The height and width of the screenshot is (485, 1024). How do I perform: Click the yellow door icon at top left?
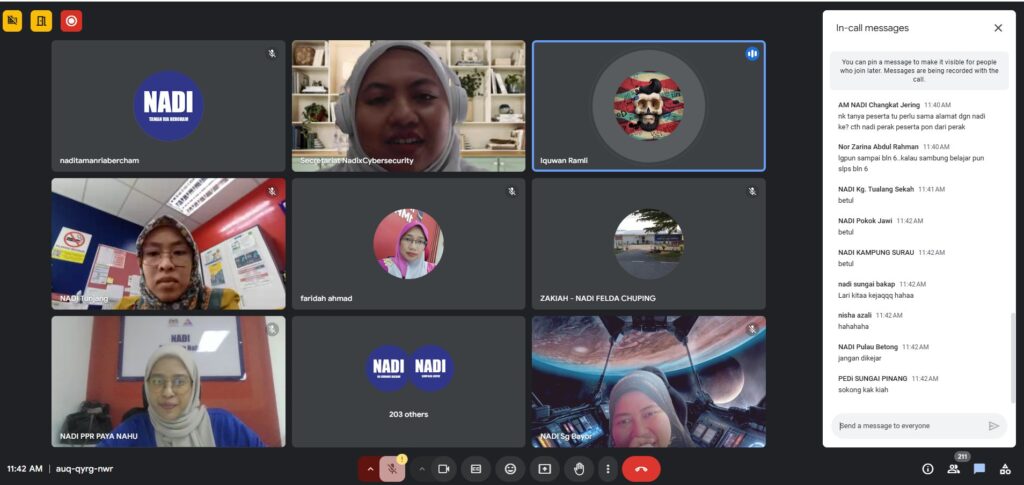[x=41, y=20]
